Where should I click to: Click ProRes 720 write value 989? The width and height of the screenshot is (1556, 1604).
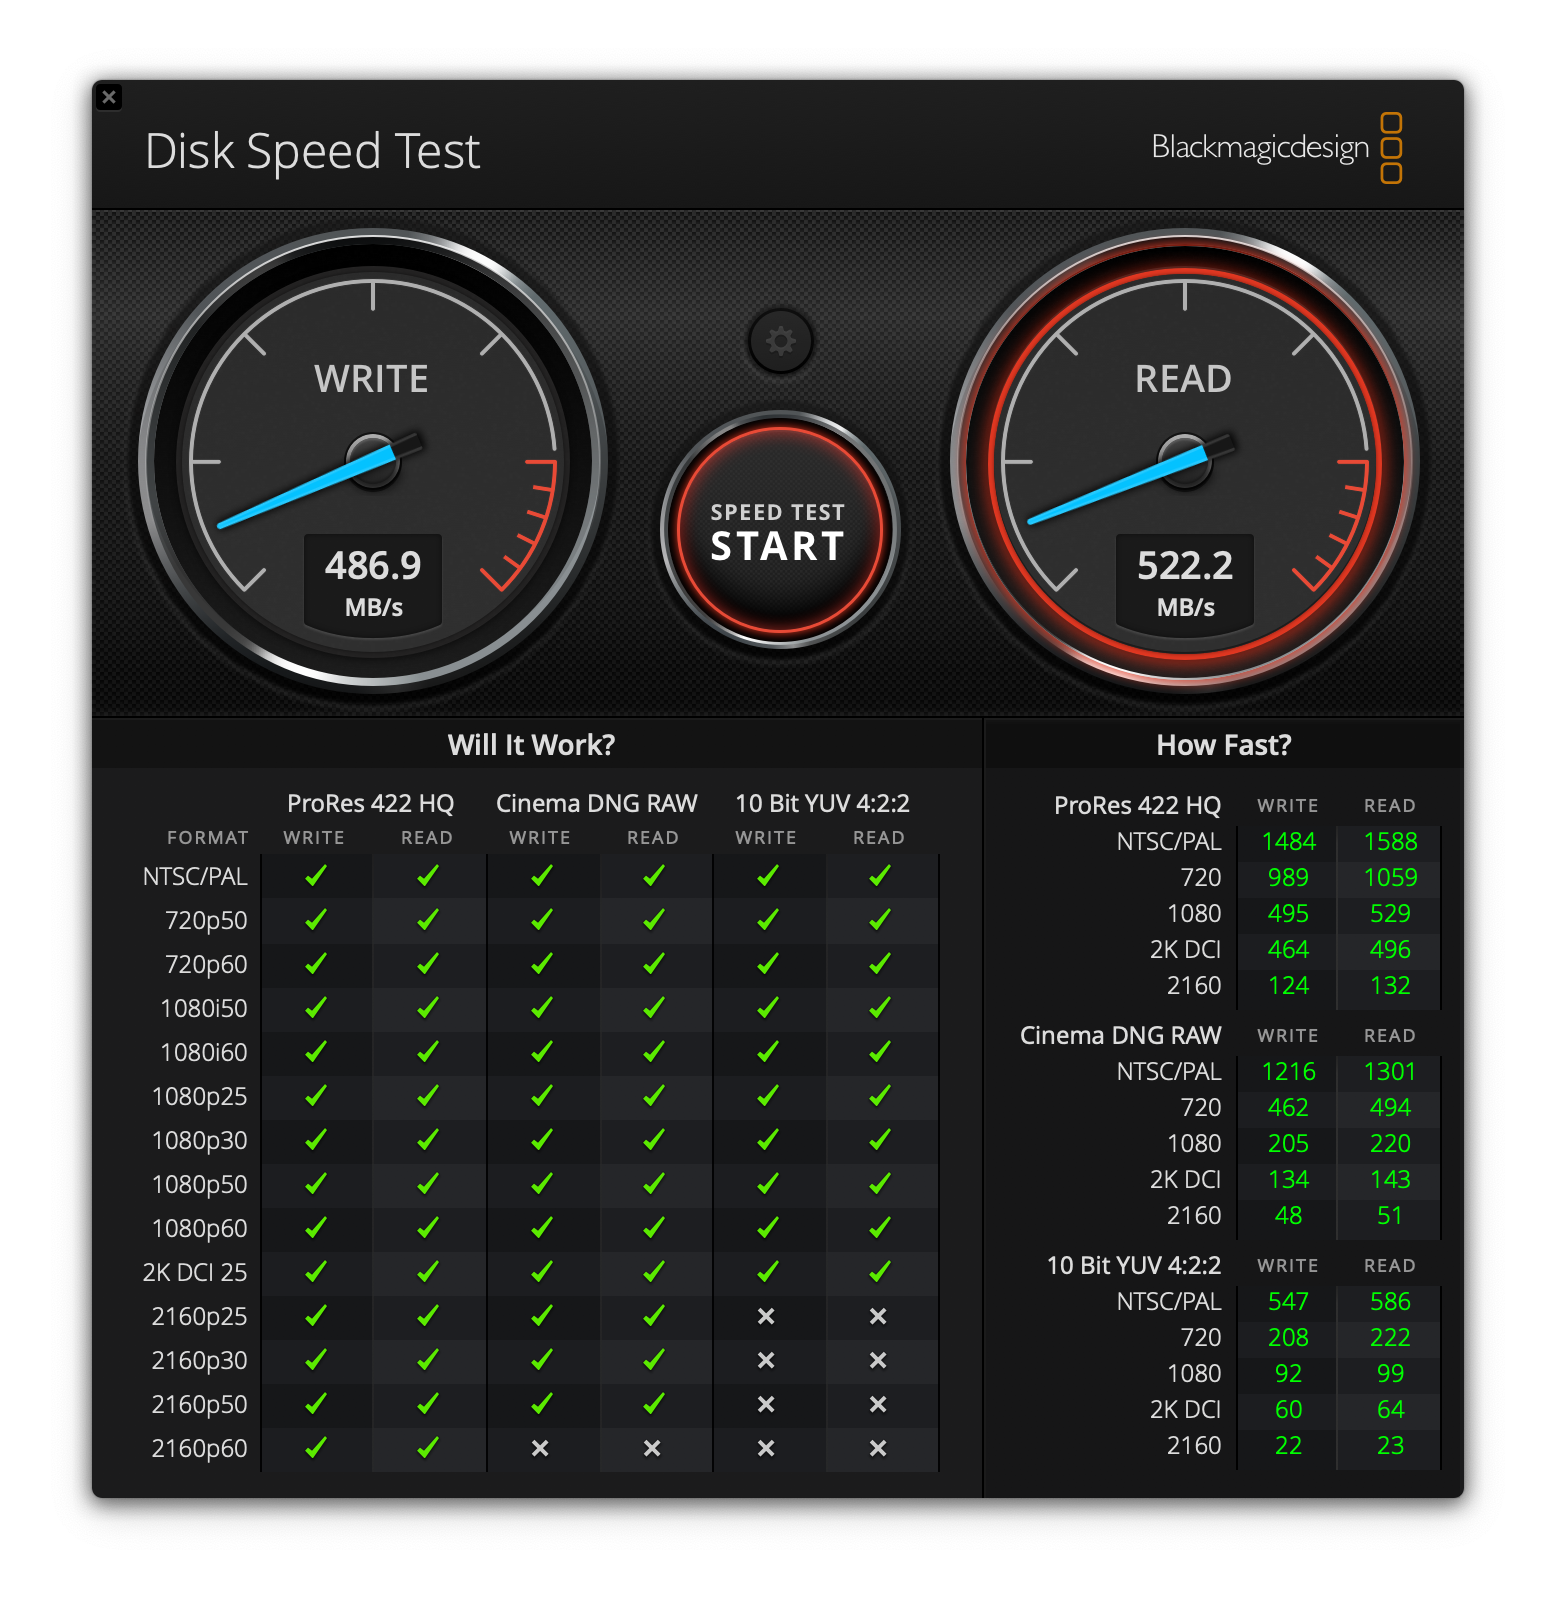tap(1288, 877)
